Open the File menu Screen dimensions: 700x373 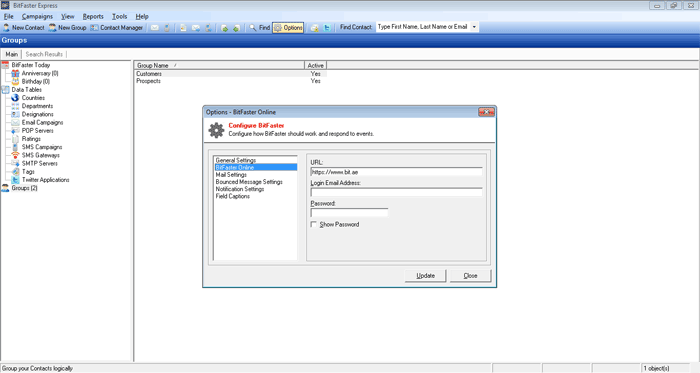(8, 17)
